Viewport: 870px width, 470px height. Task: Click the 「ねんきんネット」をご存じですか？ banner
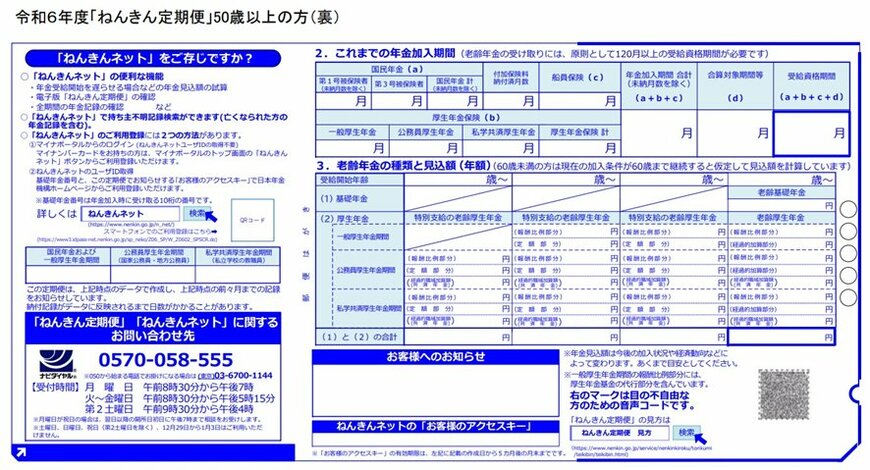tap(153, 58)
